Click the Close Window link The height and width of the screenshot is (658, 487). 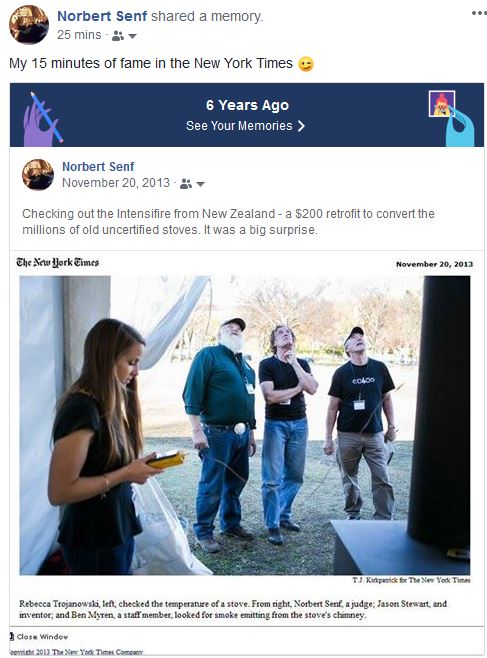[x=39, y=637]
